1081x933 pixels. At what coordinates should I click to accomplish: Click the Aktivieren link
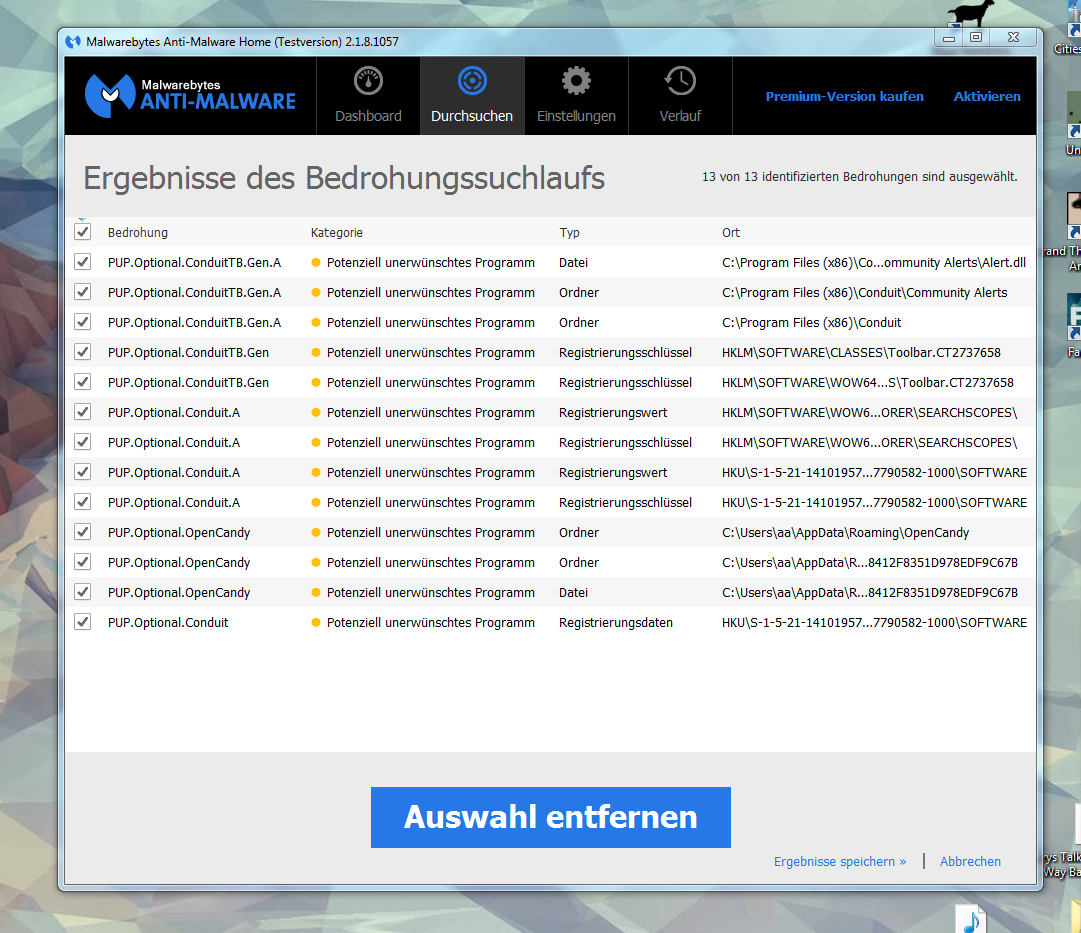point(987,97)
